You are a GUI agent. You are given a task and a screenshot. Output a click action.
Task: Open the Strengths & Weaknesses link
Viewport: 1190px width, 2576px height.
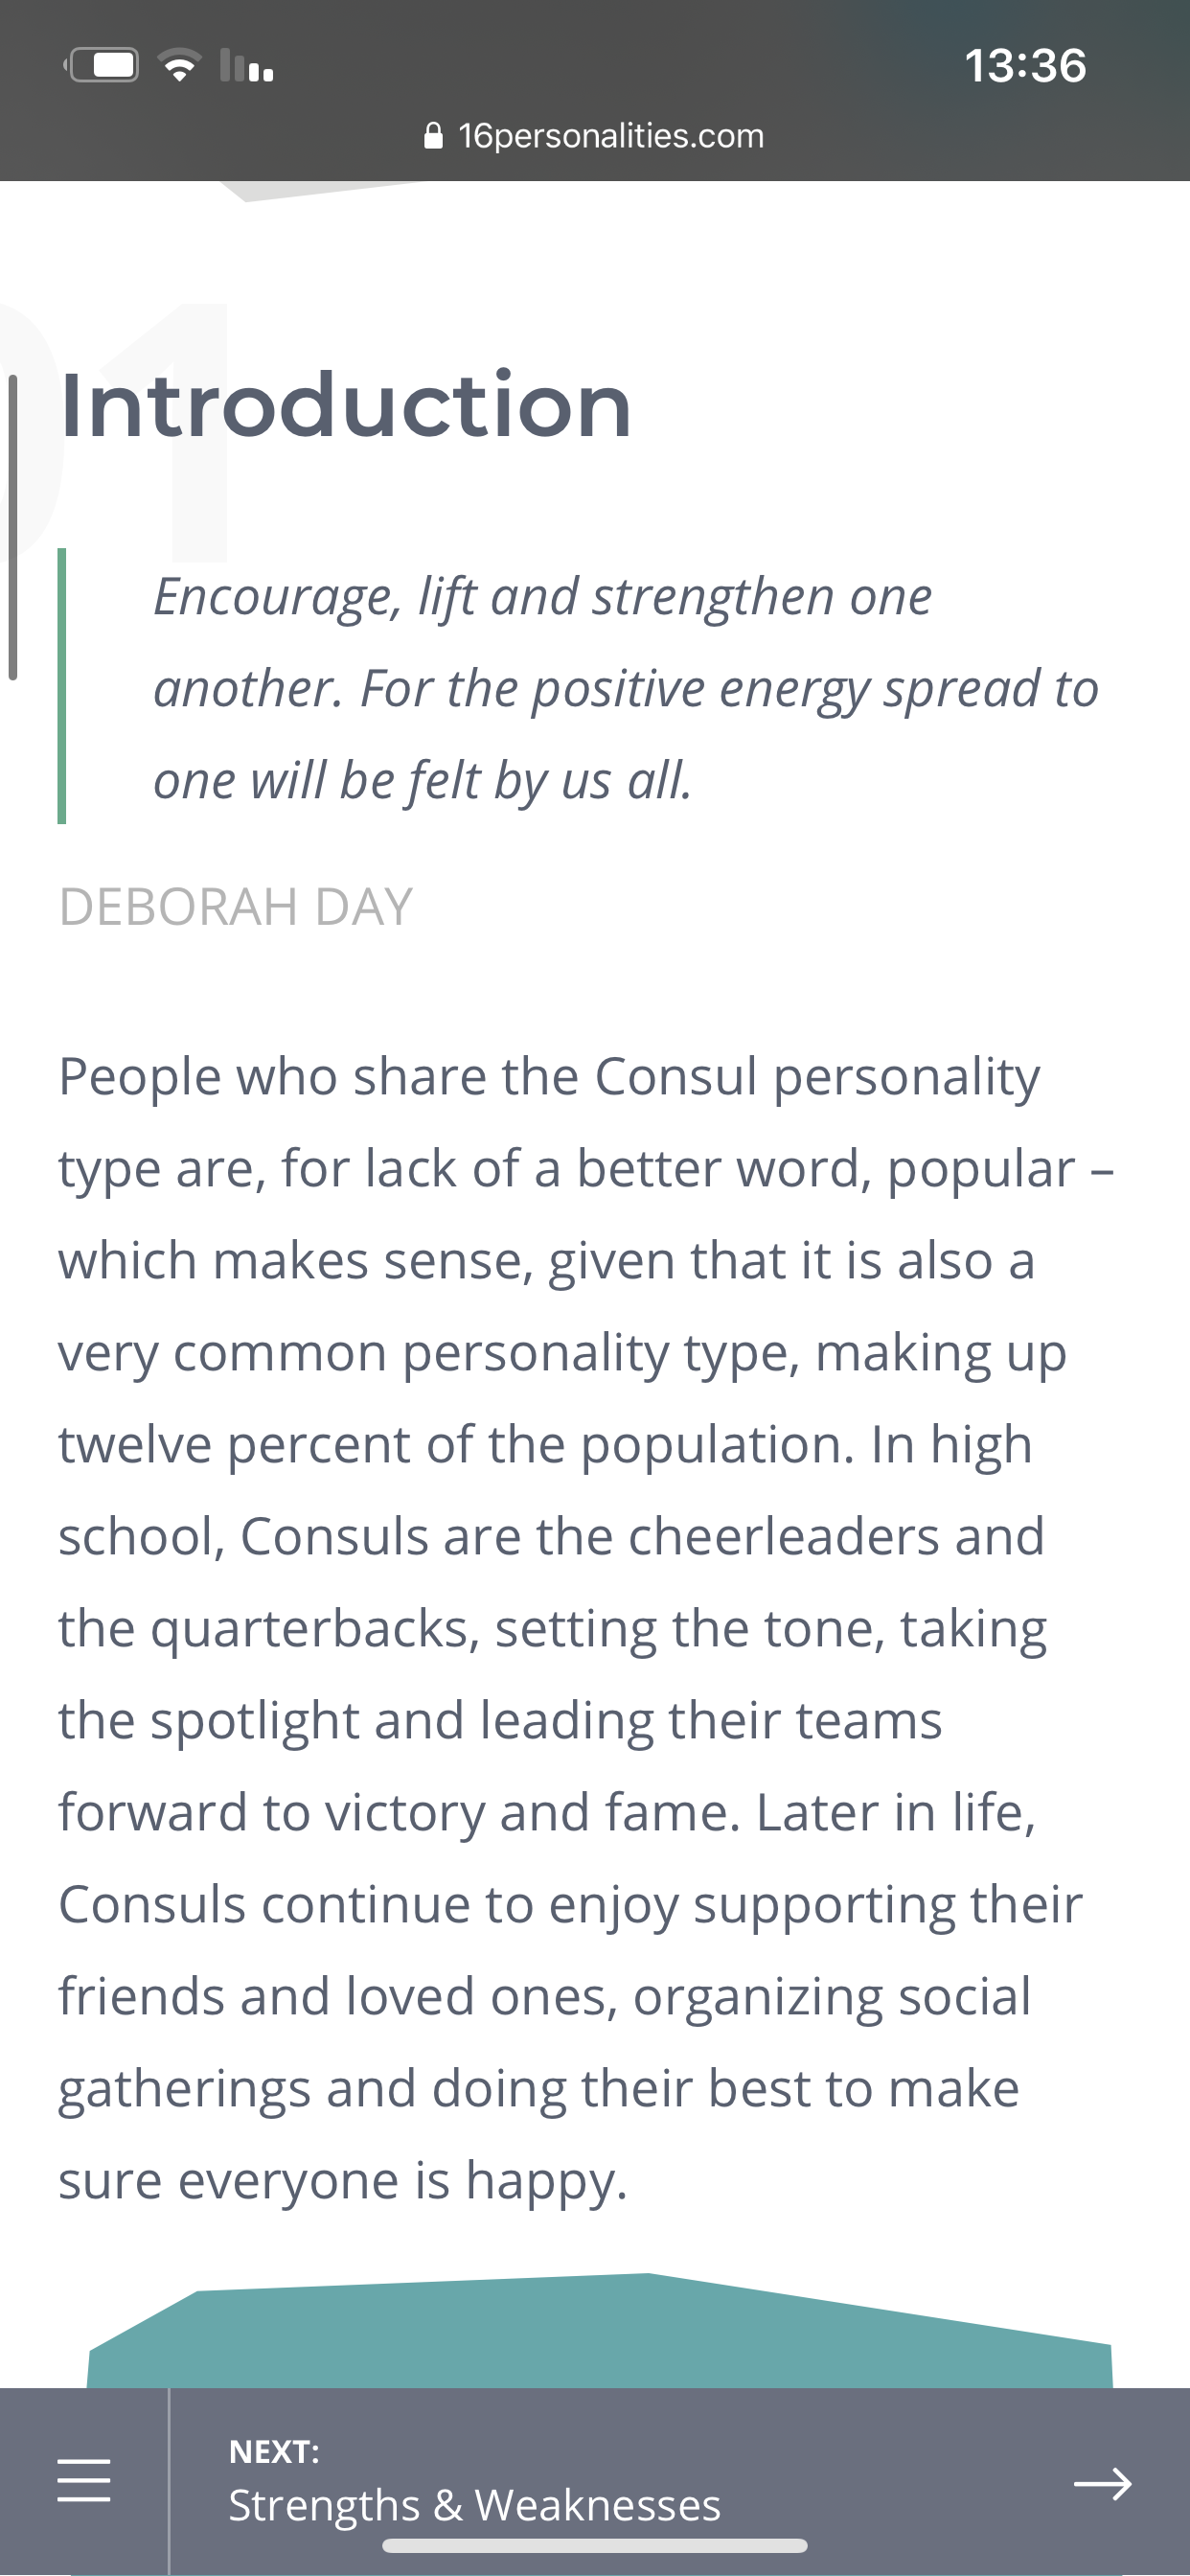tap(475, 2505)
